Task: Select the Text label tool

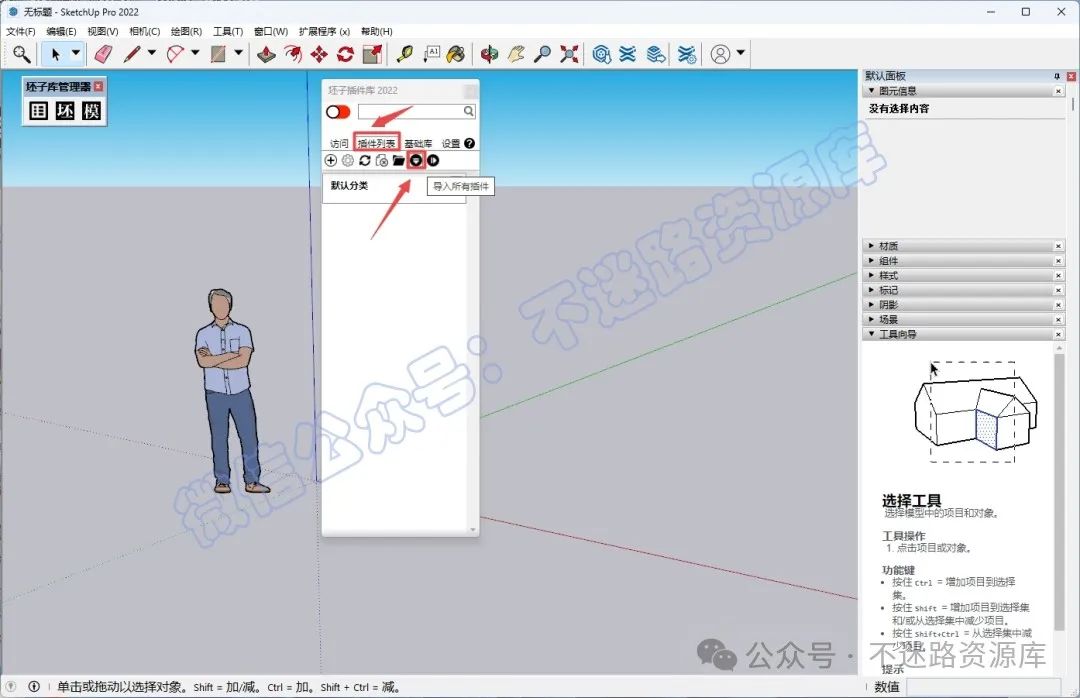Action: (431, 54)
